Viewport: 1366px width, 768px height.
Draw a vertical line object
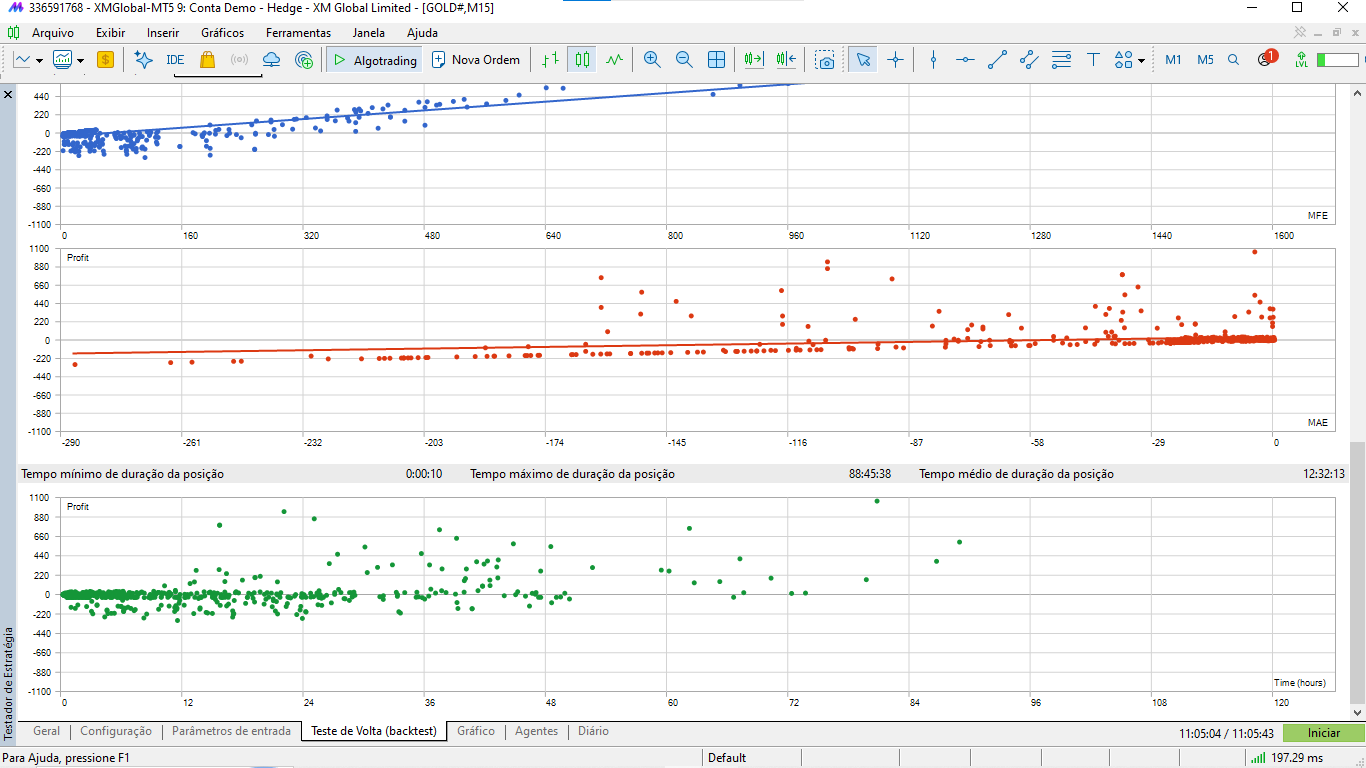point(933,60)
